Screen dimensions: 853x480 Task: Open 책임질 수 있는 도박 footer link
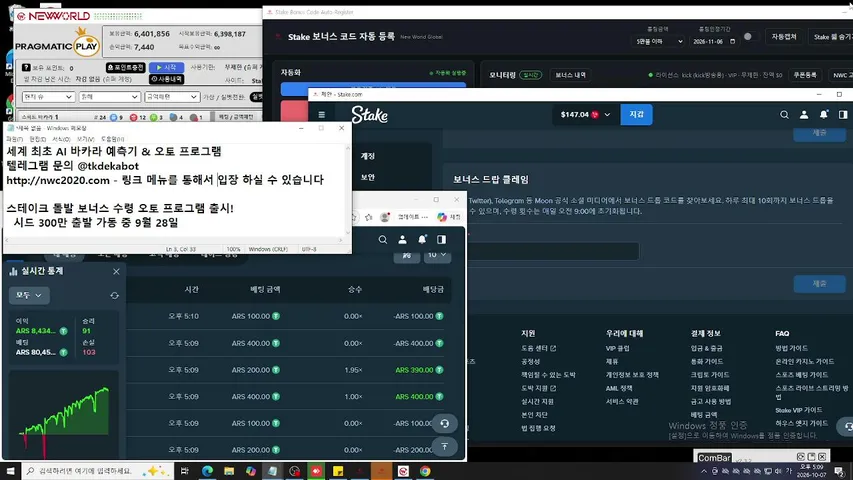click(x=548, y=375)
